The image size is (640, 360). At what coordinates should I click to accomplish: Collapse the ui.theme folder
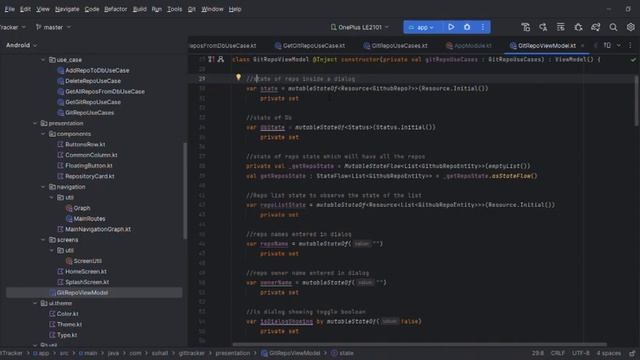tap(35, 303)
